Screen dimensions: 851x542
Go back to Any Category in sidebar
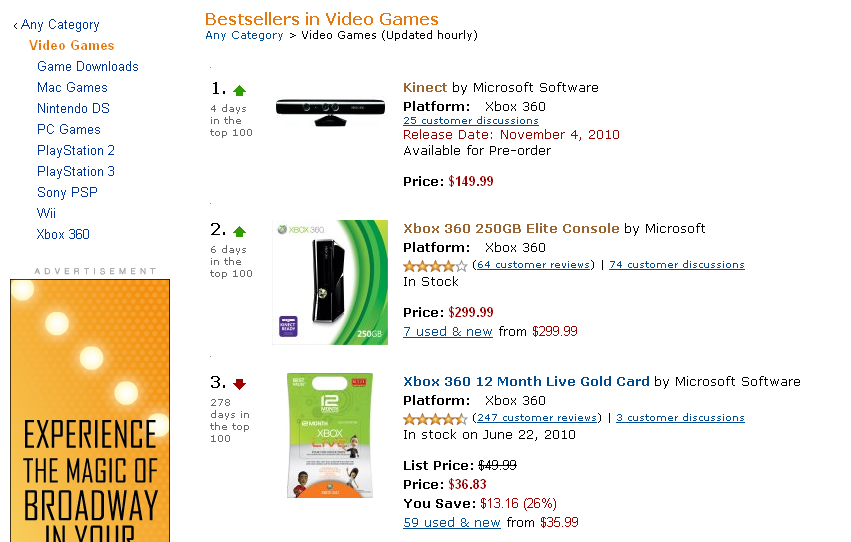click(x=60, y=25)
